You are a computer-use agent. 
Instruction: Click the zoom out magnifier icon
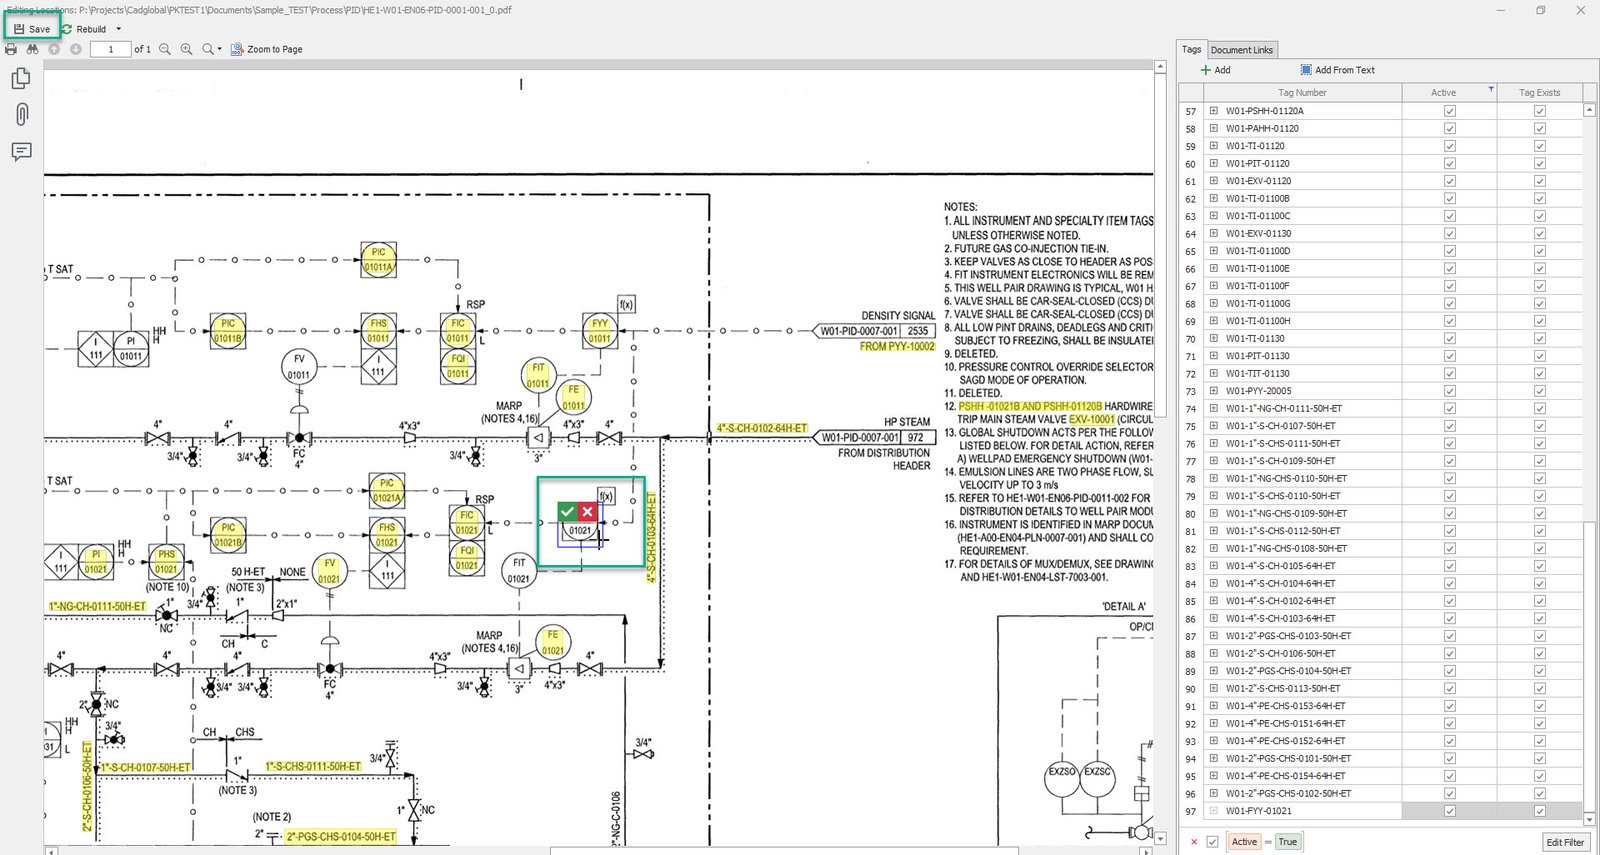click(x=165, y=49)
